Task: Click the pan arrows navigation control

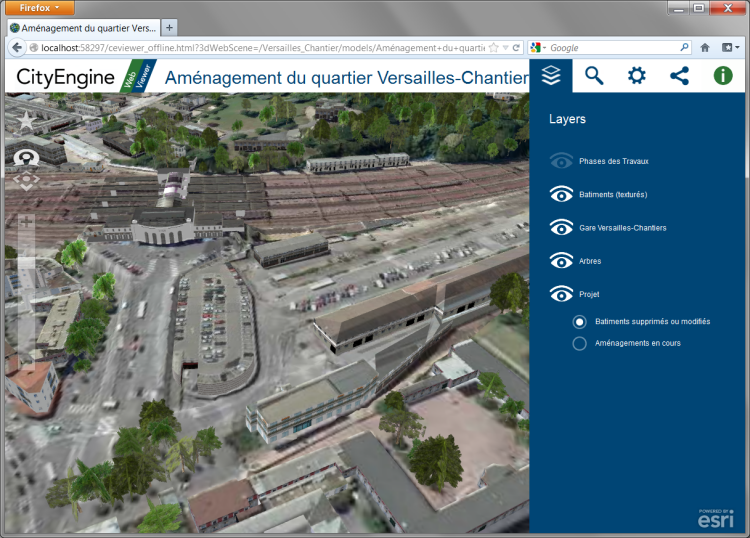Action: pos(26,181)
